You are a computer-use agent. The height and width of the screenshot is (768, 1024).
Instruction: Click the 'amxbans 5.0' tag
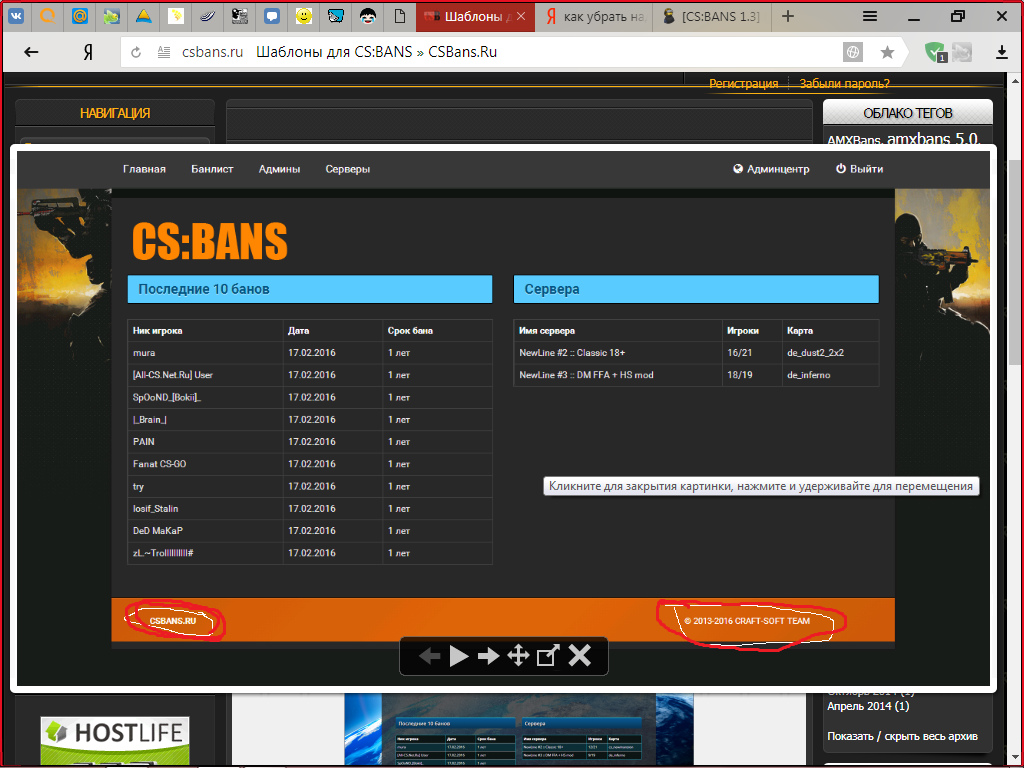click(x=933, y=138)
